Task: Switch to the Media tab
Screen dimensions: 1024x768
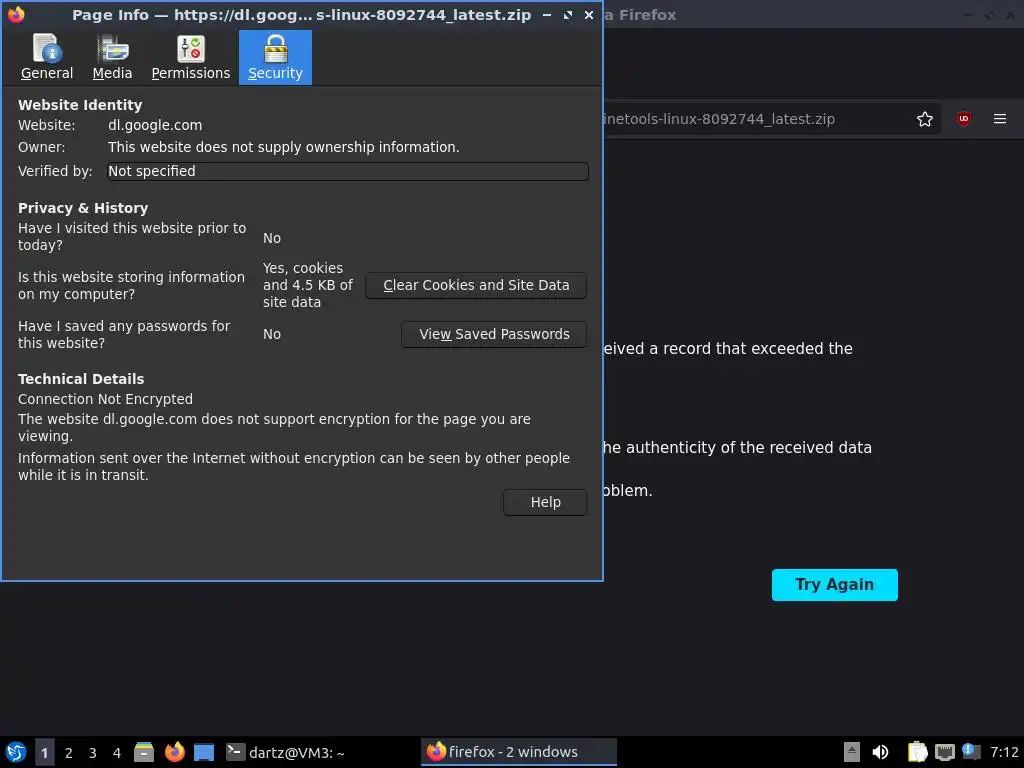Action: tap(112, 57)
